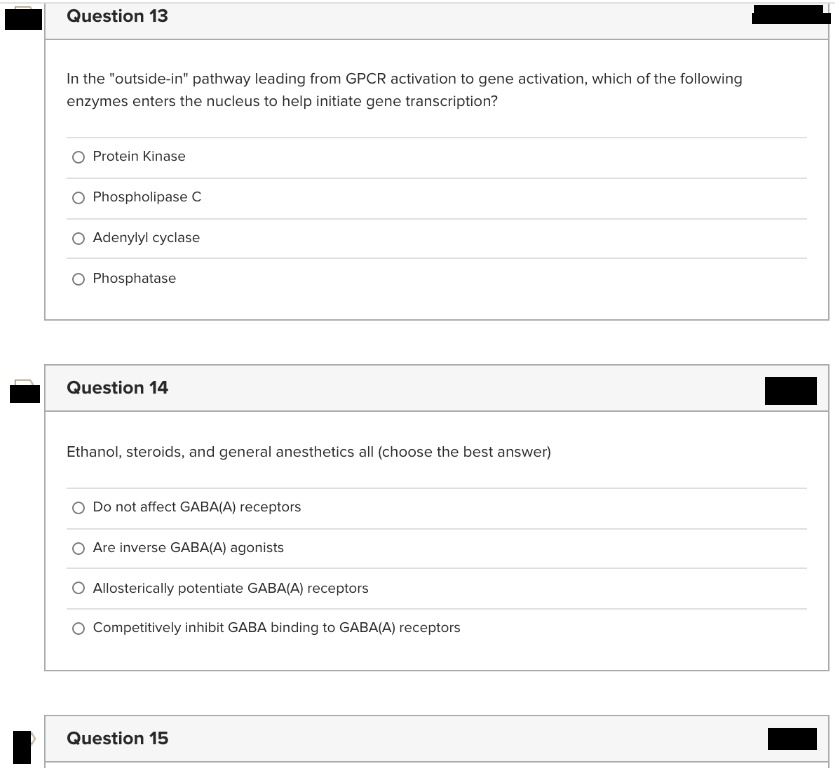The height and width of the screenshot is (768, 835).
Task: Select the Adenylyl cyclase option
Action: click(78, 239)
